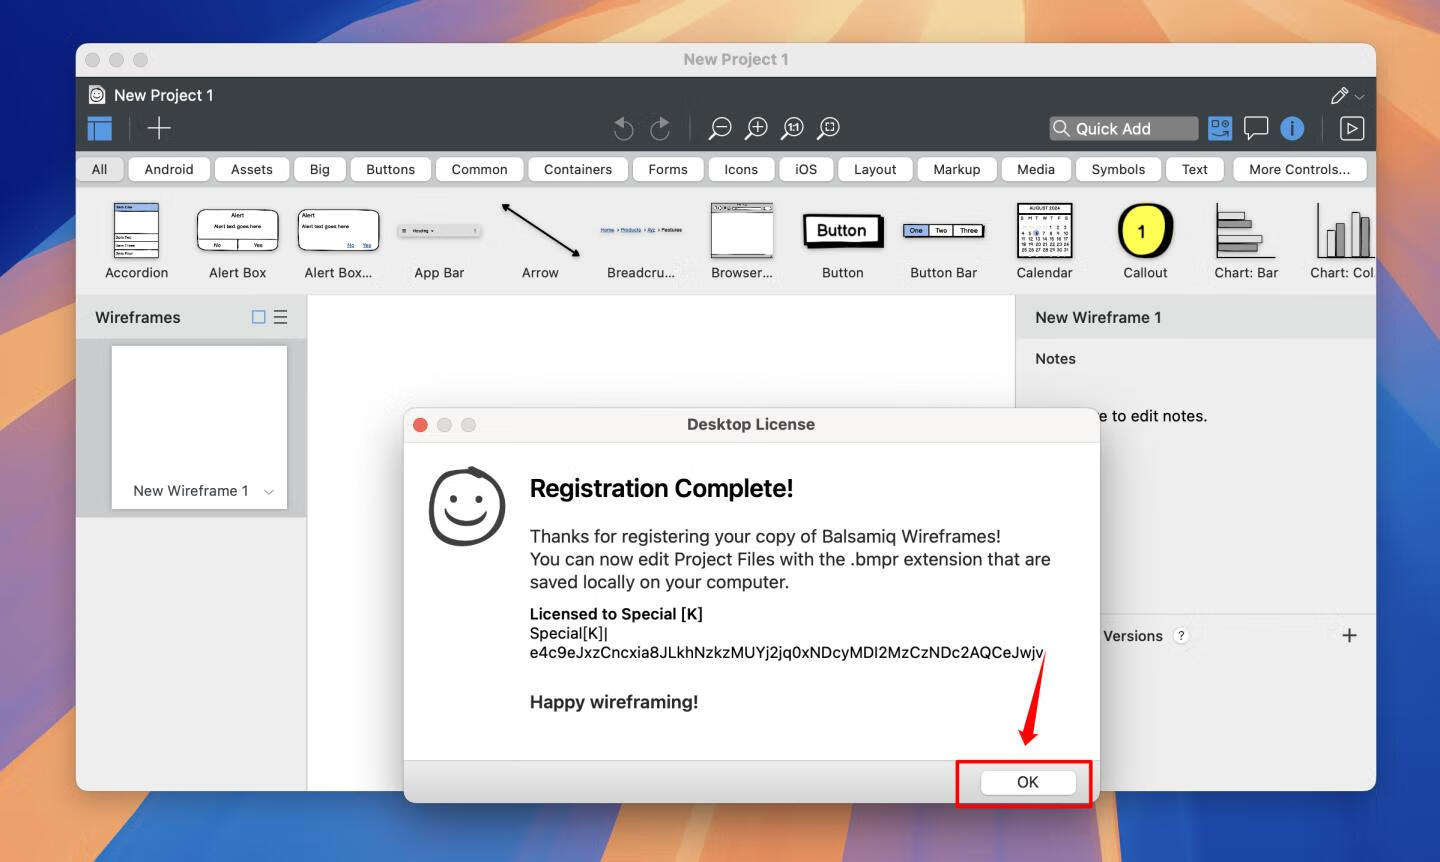1440x862 pixels.
Task: Add a new wireframe with the plus icon
Action: [159, 128]
